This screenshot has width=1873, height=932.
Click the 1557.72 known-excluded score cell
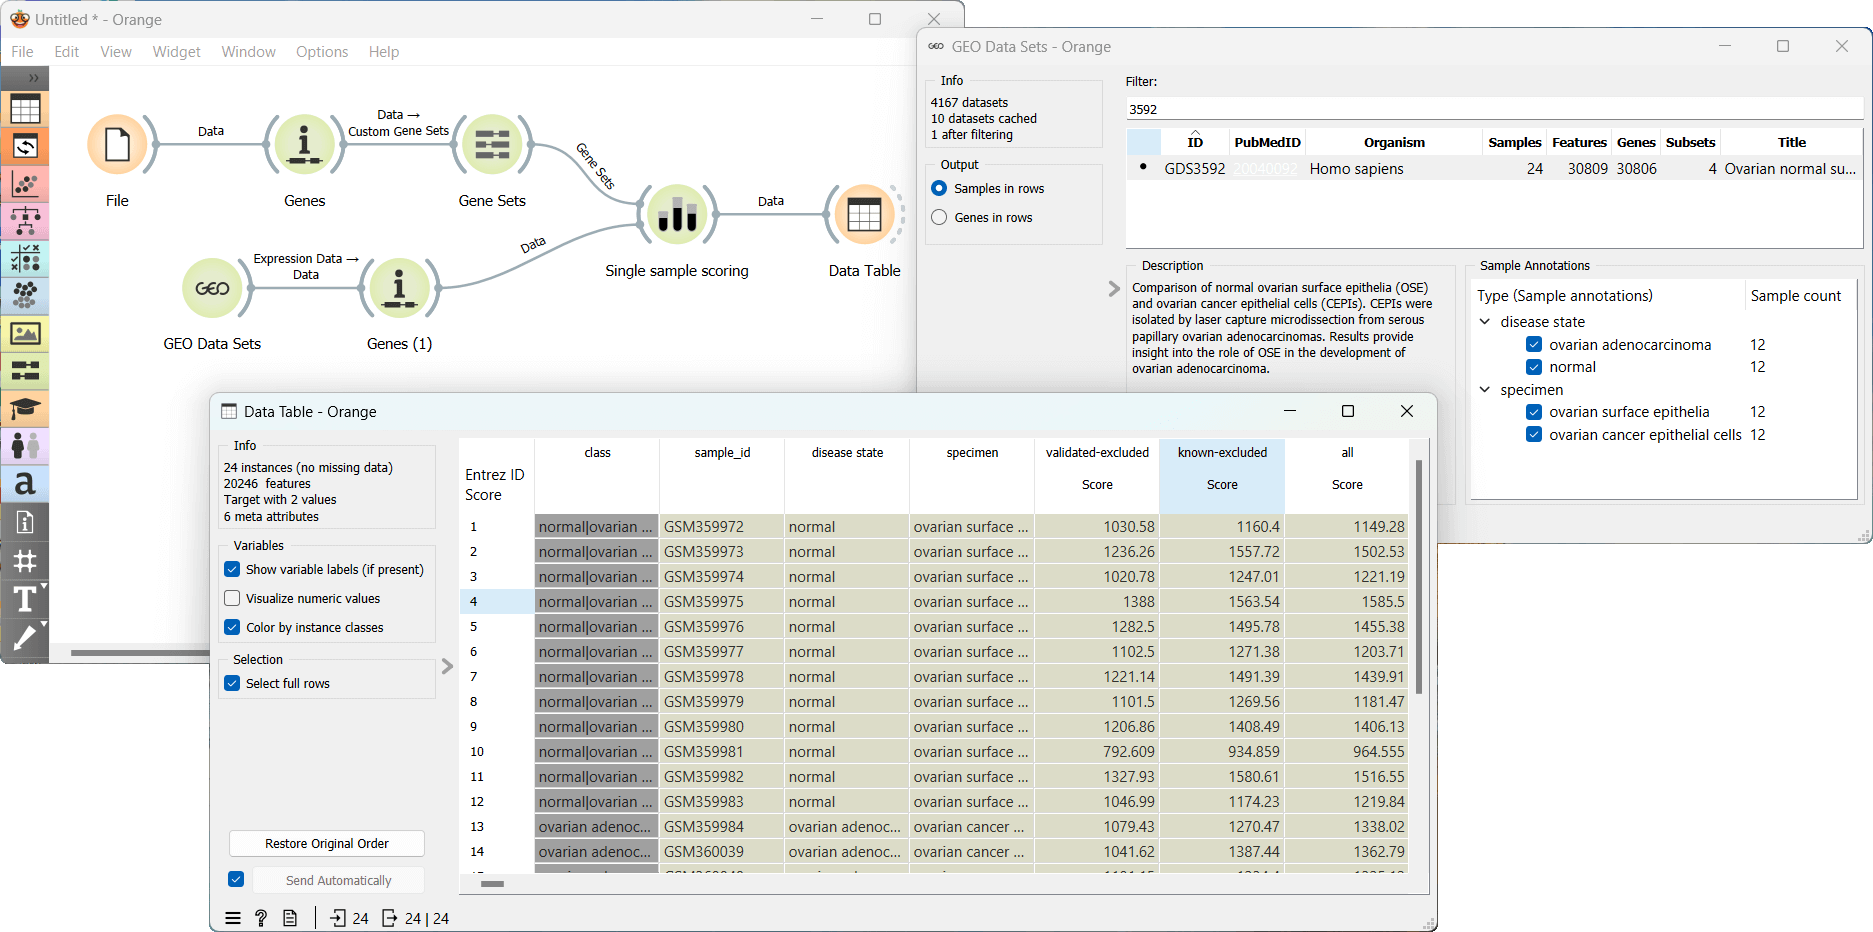coord(1222,552)
